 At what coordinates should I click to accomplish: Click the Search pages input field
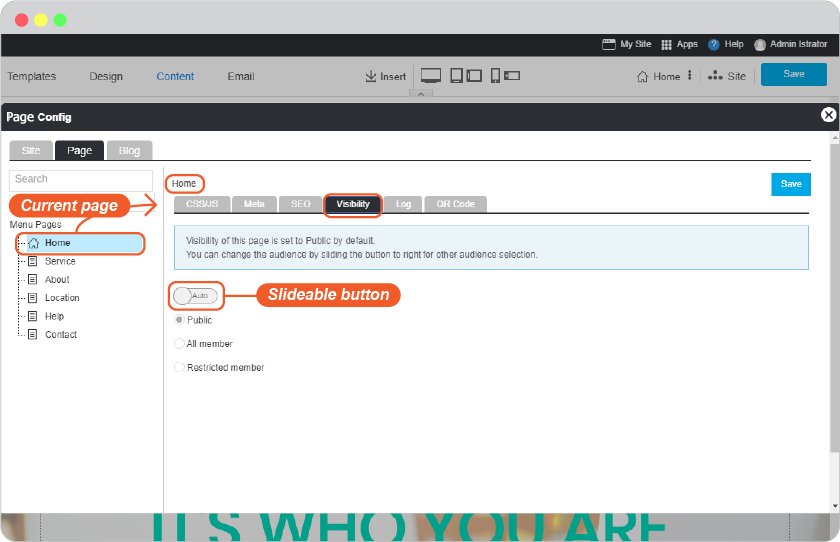[x=81, y=180]
